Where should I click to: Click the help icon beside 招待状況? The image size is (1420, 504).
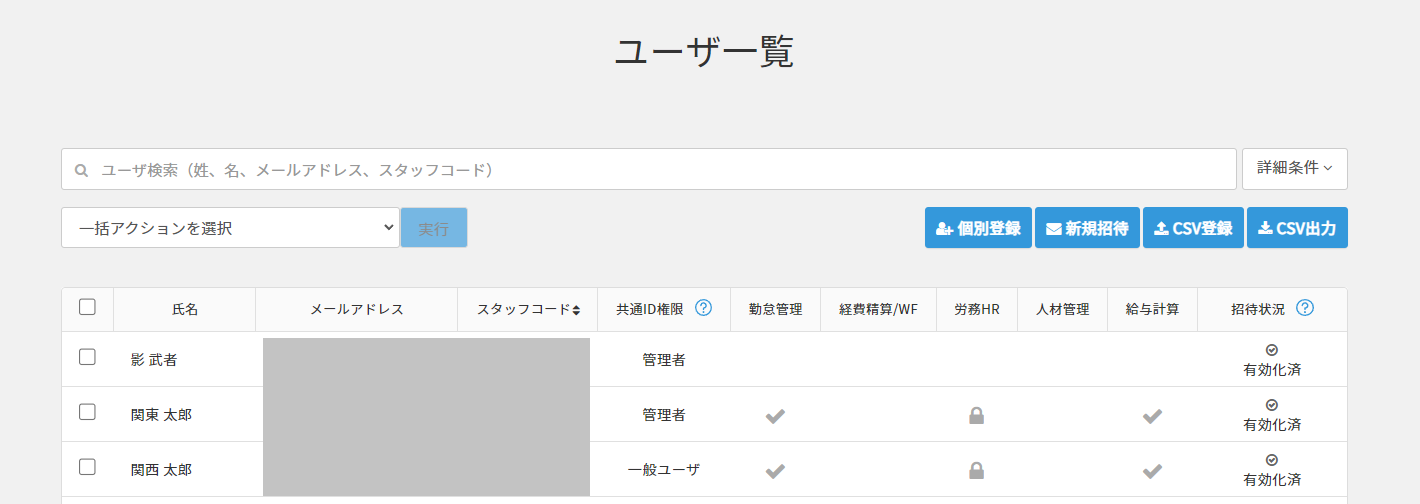(x=1304, y=308)
